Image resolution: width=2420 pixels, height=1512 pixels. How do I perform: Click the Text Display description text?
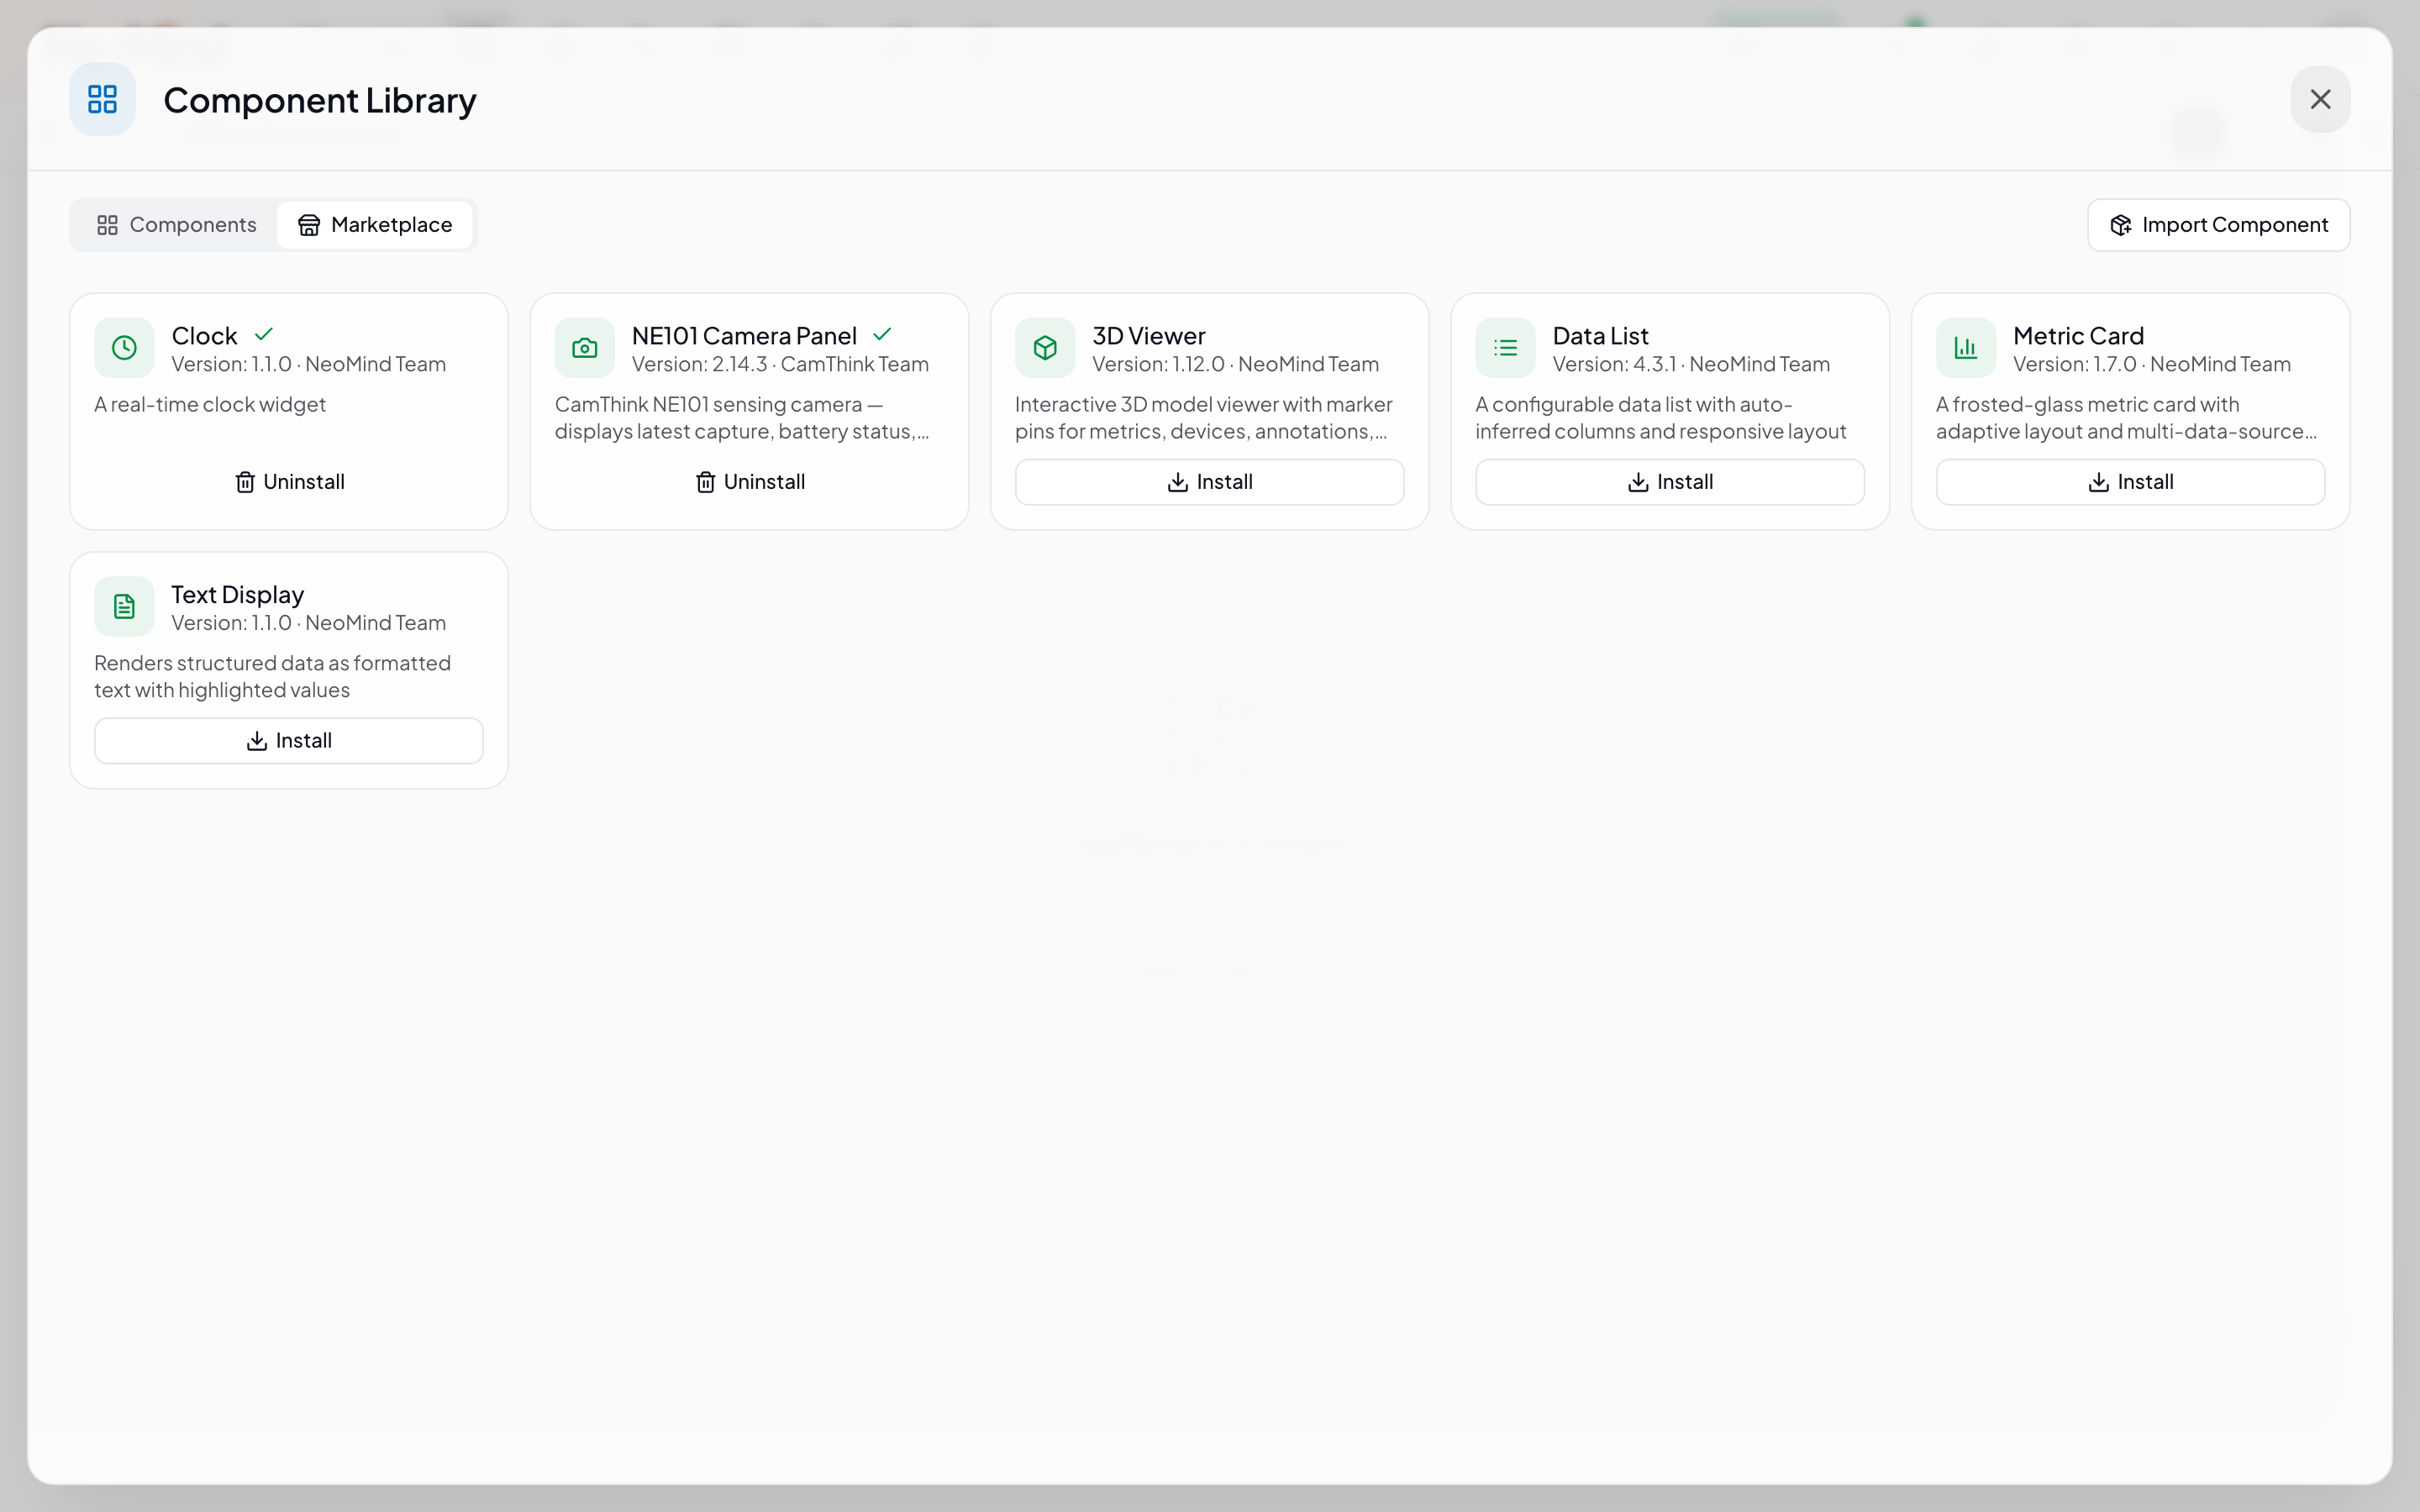[272, 677]
